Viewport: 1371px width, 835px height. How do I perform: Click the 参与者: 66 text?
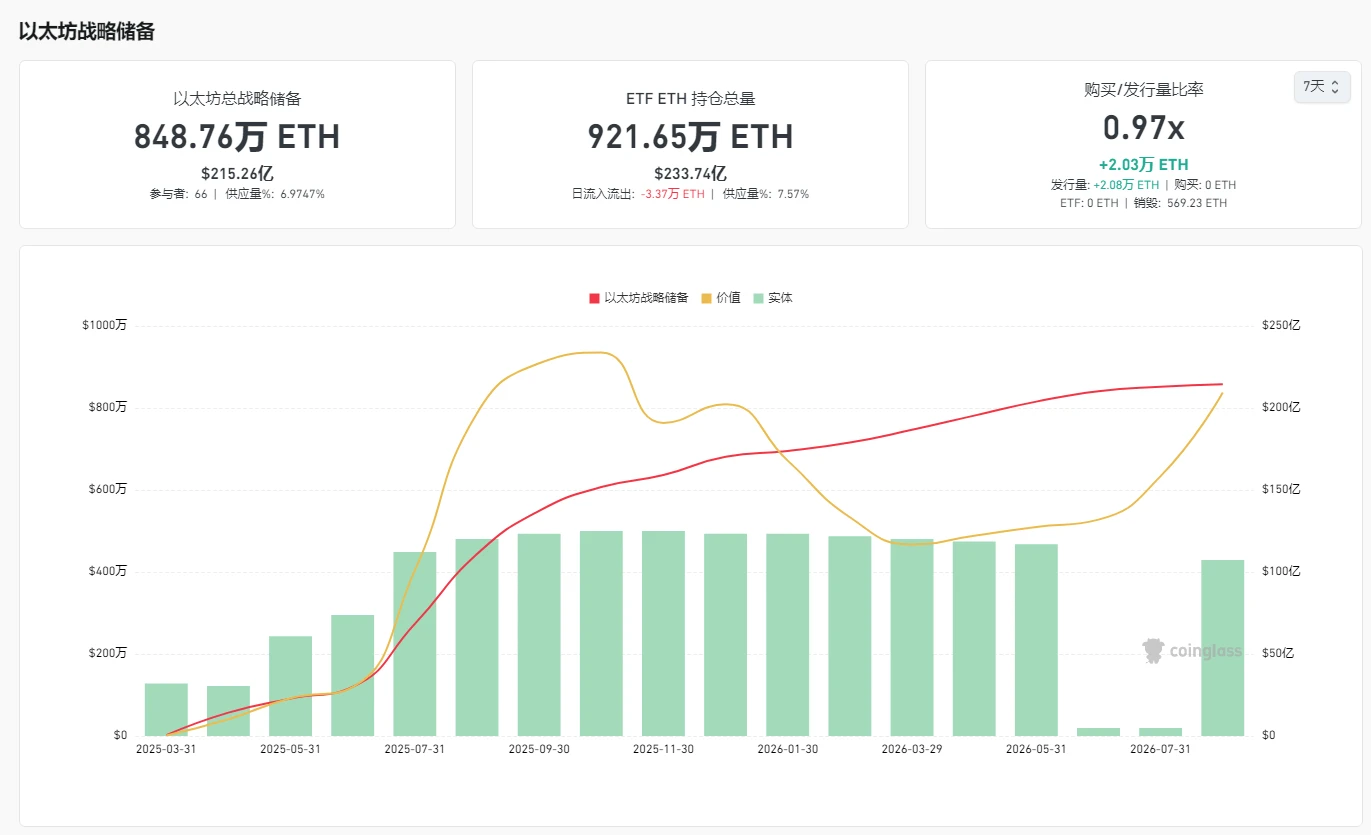point(179,194)
